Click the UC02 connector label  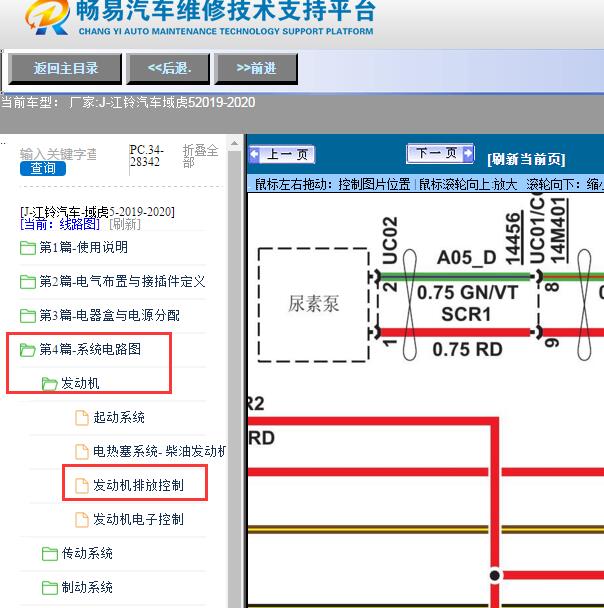click(390, 240)
